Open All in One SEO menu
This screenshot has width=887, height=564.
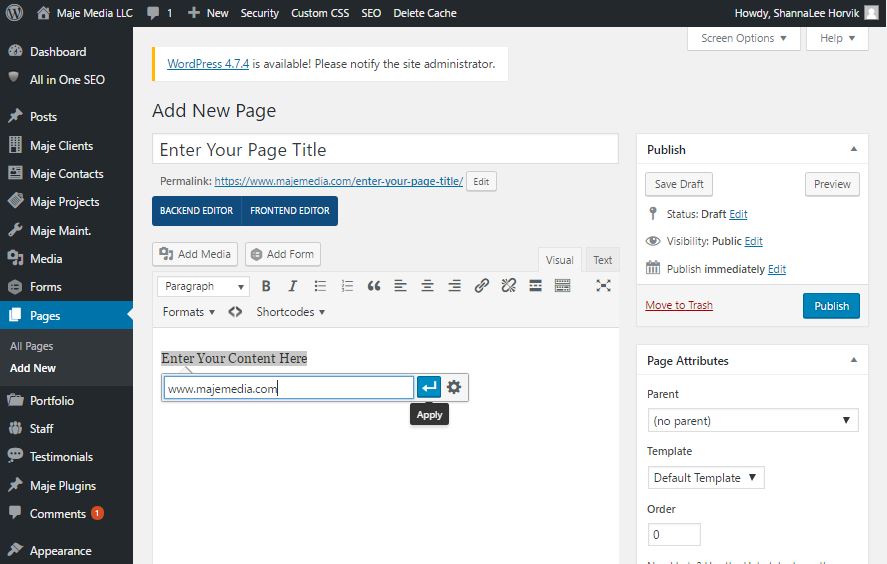(x=66, y=80)
